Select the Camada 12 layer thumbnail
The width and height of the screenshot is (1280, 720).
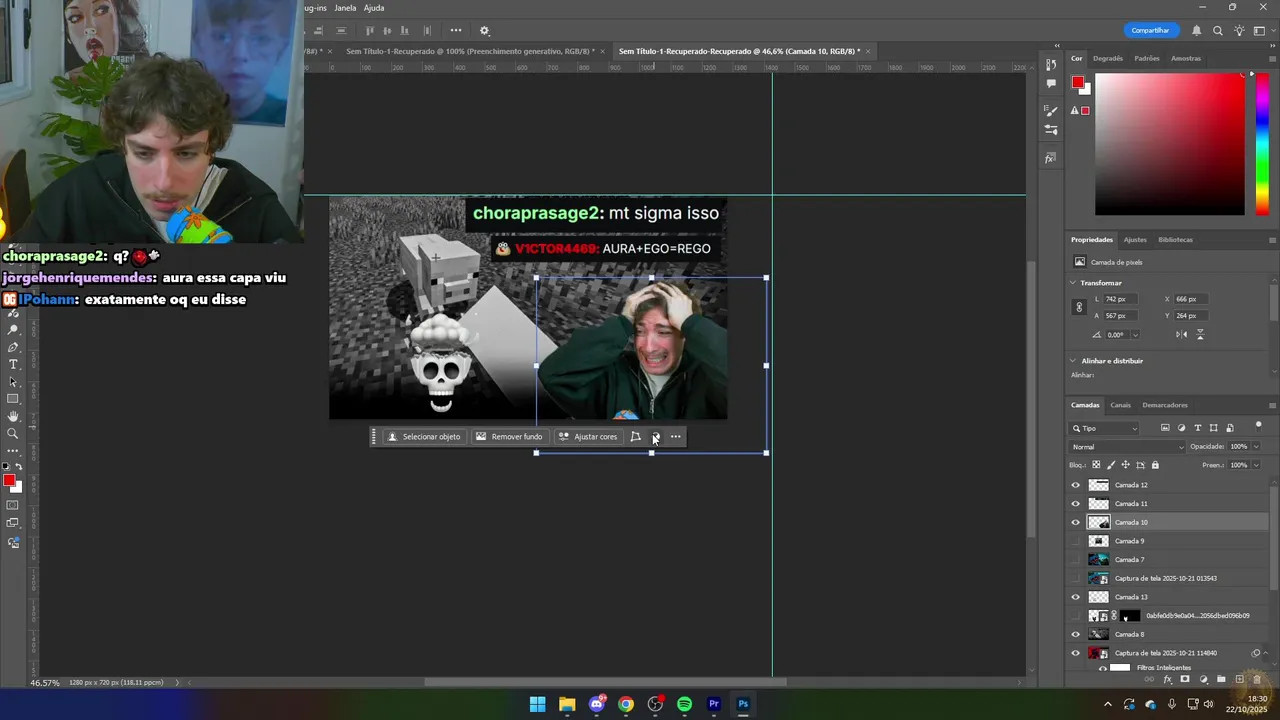point(1099,485)
